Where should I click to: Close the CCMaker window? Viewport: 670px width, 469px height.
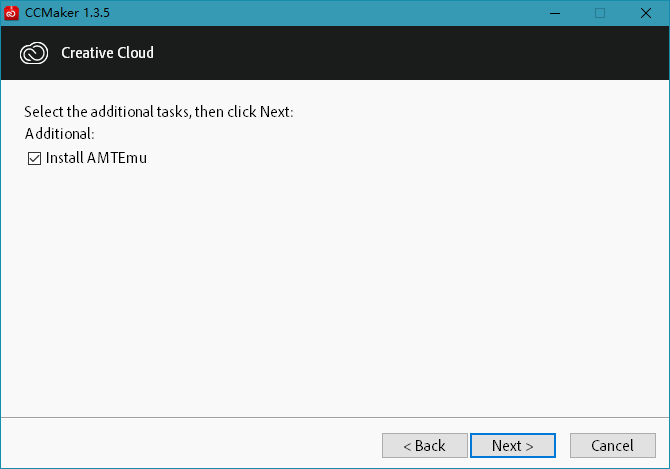pyautogui.click(x=646, y=13)
